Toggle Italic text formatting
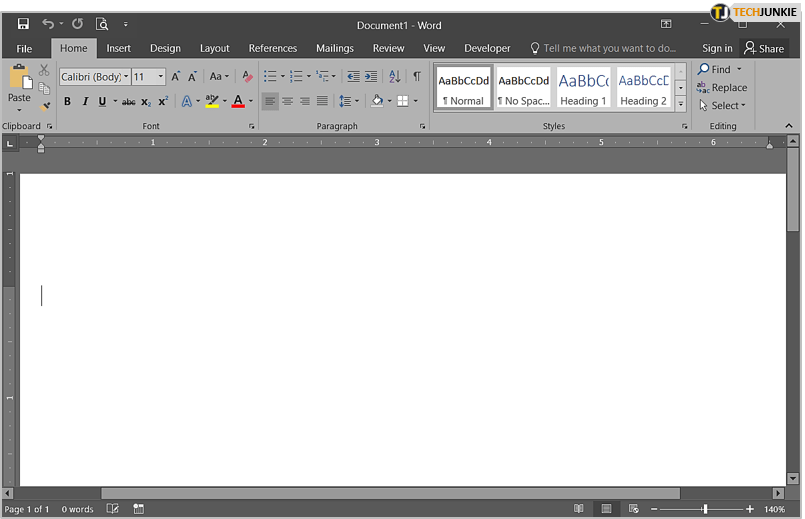805x519 pixels. (x=85, y=101)
